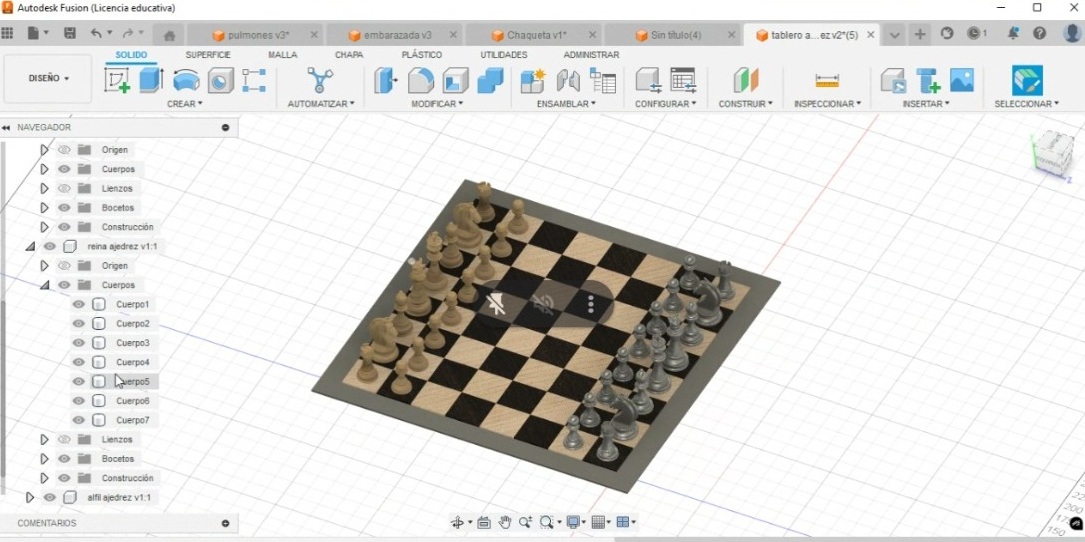Open the ENSAMBLAR dropdown menu

[566, 104]
